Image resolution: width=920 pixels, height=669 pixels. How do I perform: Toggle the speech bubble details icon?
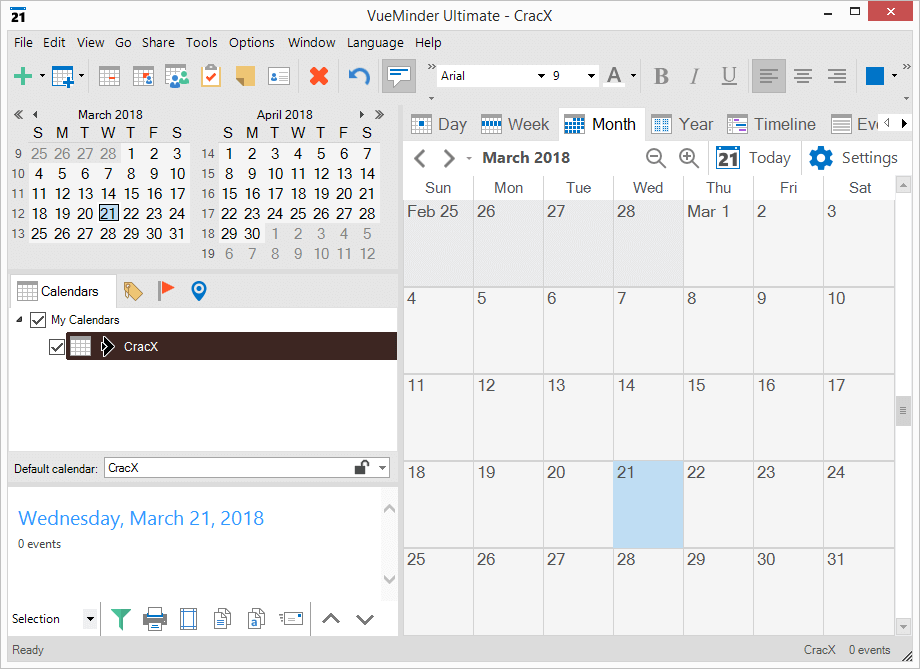tap(399, 76)
